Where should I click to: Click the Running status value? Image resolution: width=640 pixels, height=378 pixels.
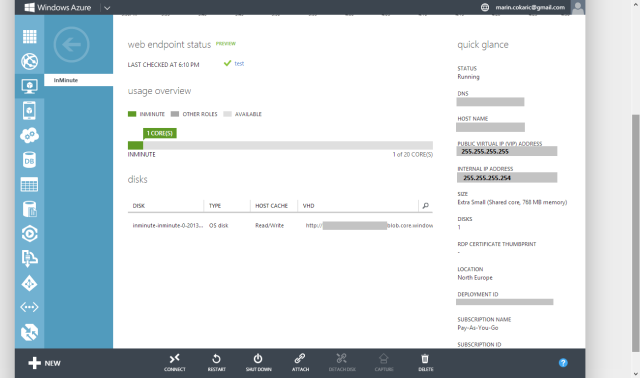pyautogui.click(x=468, y=77)
